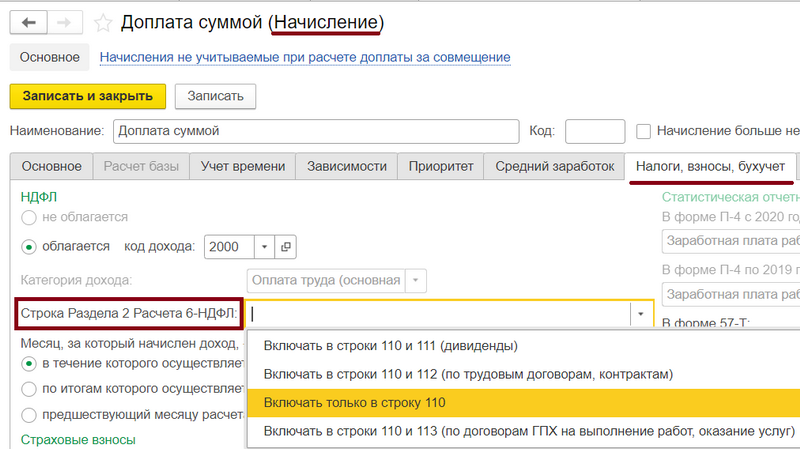Pick 'Включать в строки 110 и 111 (дивиденды)'
This screenshot has height=449, width=800.
pos(390,345)
